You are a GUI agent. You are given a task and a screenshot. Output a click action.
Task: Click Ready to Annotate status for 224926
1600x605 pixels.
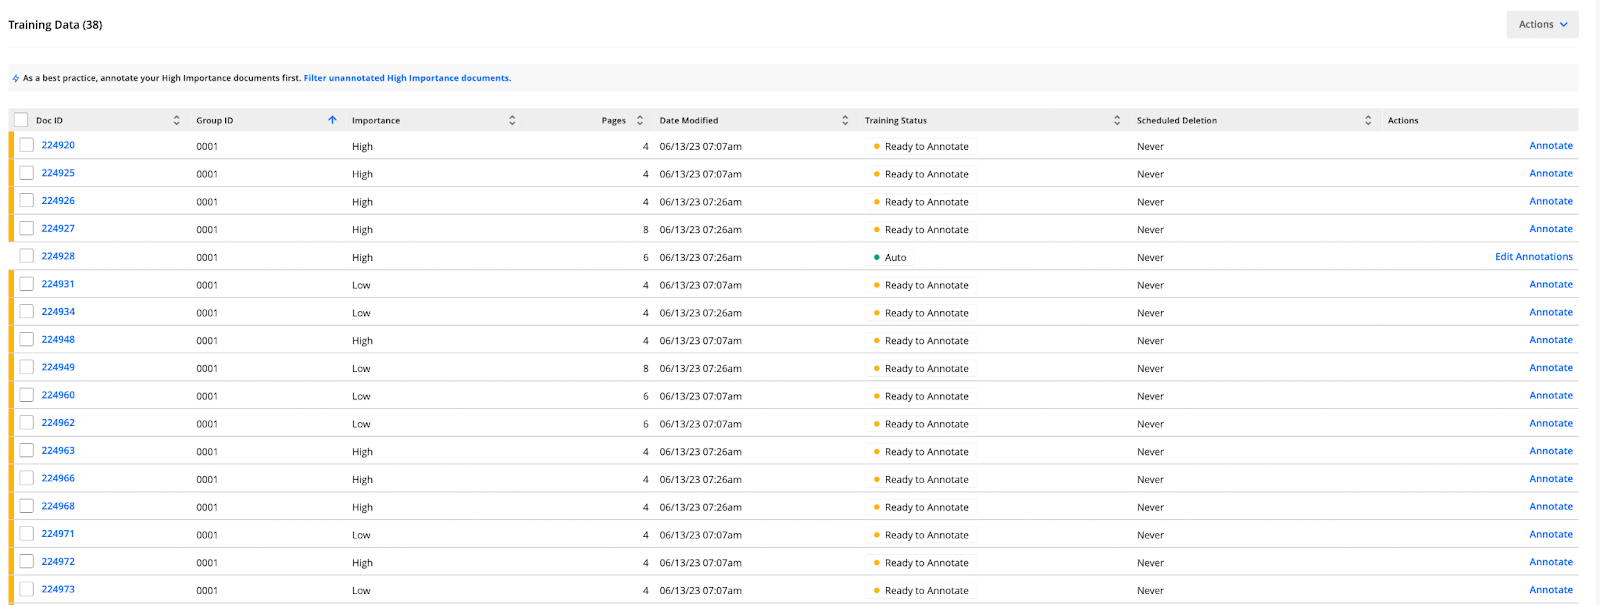921,202
